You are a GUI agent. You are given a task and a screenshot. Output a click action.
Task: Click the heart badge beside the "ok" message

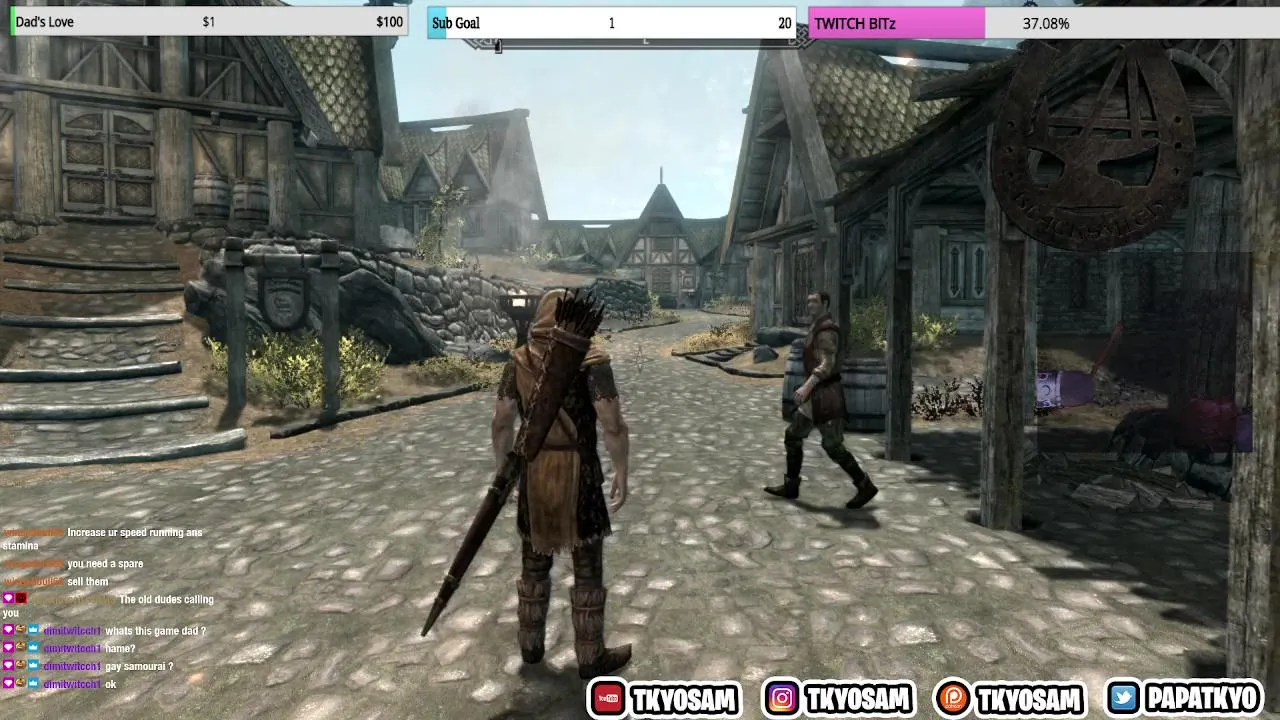[8, 684]
